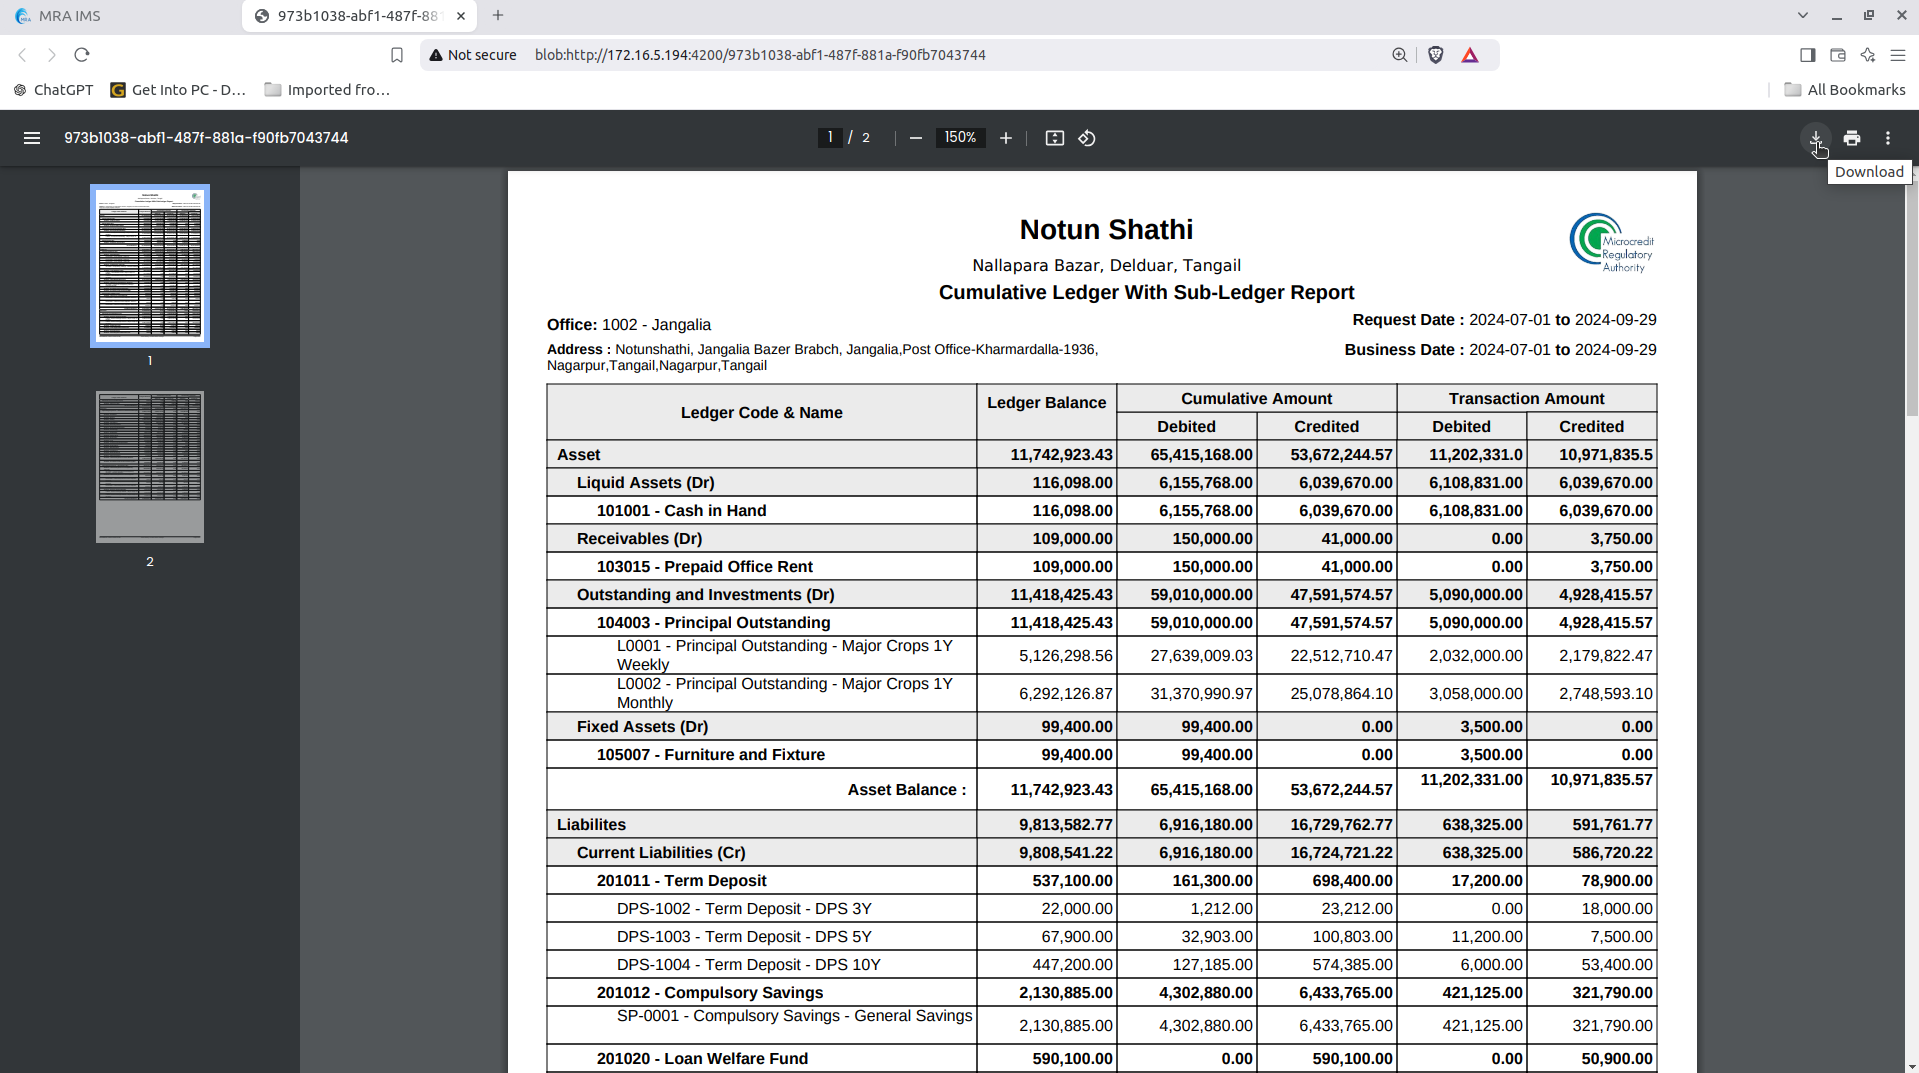Click the 'Current Liabilities (Cr)' row
Image resolution: width=1919 pixels, height=1073 pixels.
tap(1101, 853)
